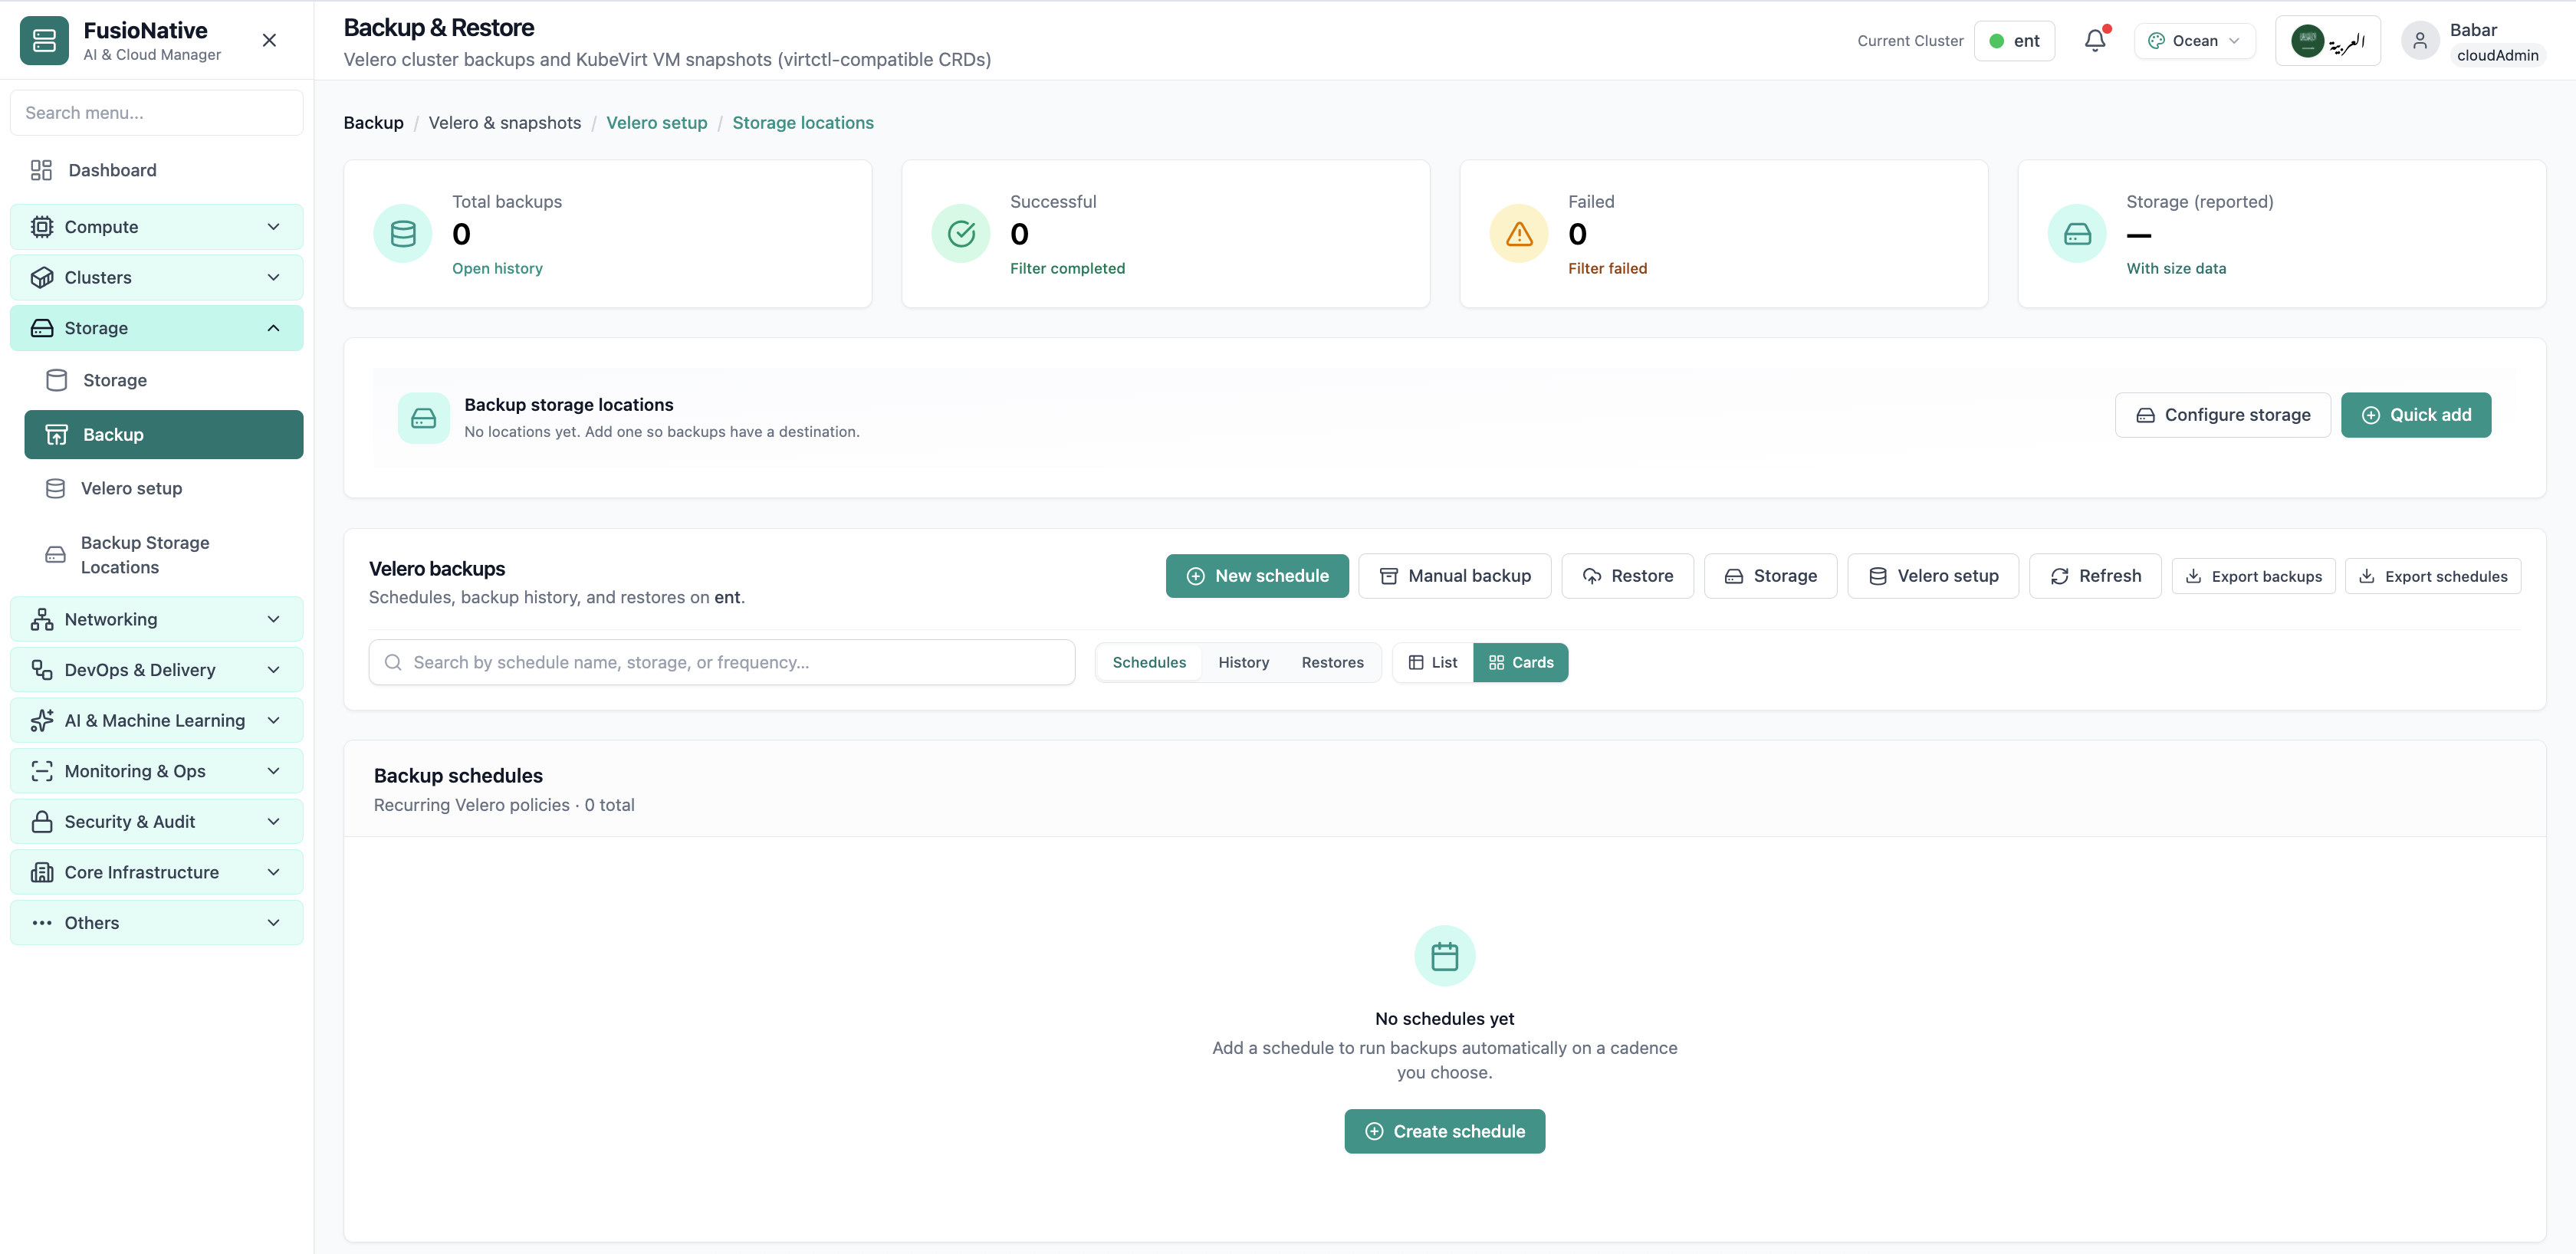Click the Configure storage button

[x=2222, y=415]
